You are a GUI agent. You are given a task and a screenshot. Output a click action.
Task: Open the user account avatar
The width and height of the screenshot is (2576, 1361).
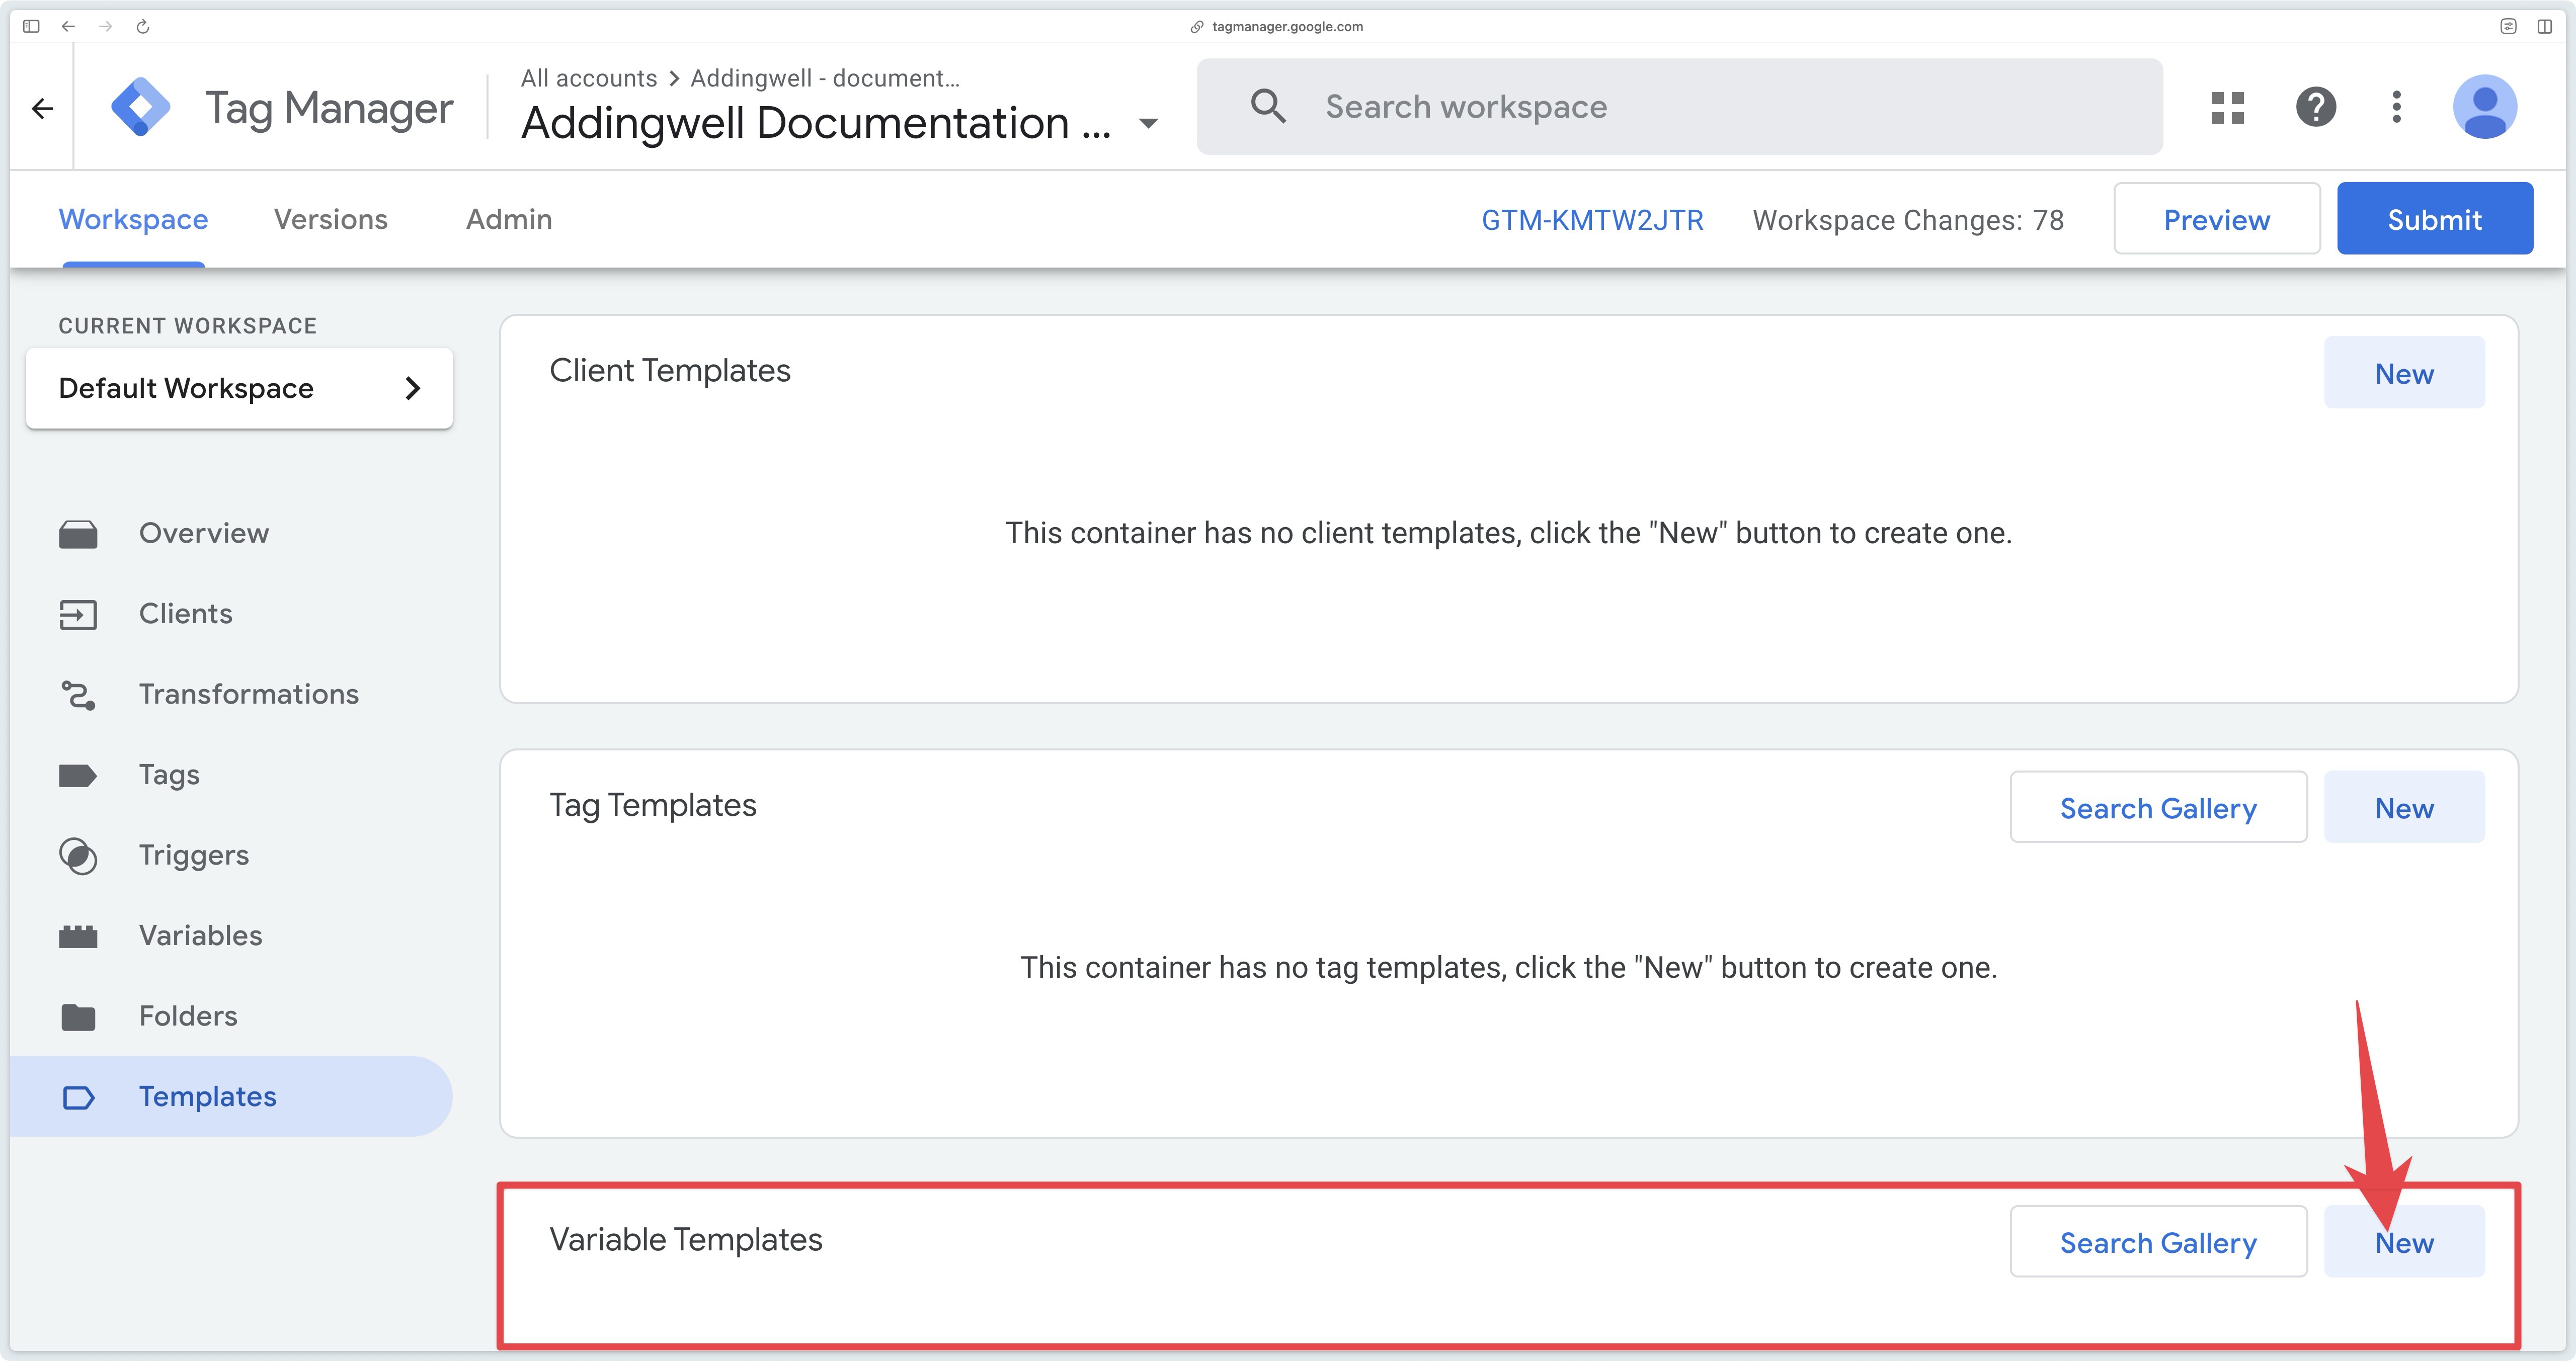tap(2485, 107)
